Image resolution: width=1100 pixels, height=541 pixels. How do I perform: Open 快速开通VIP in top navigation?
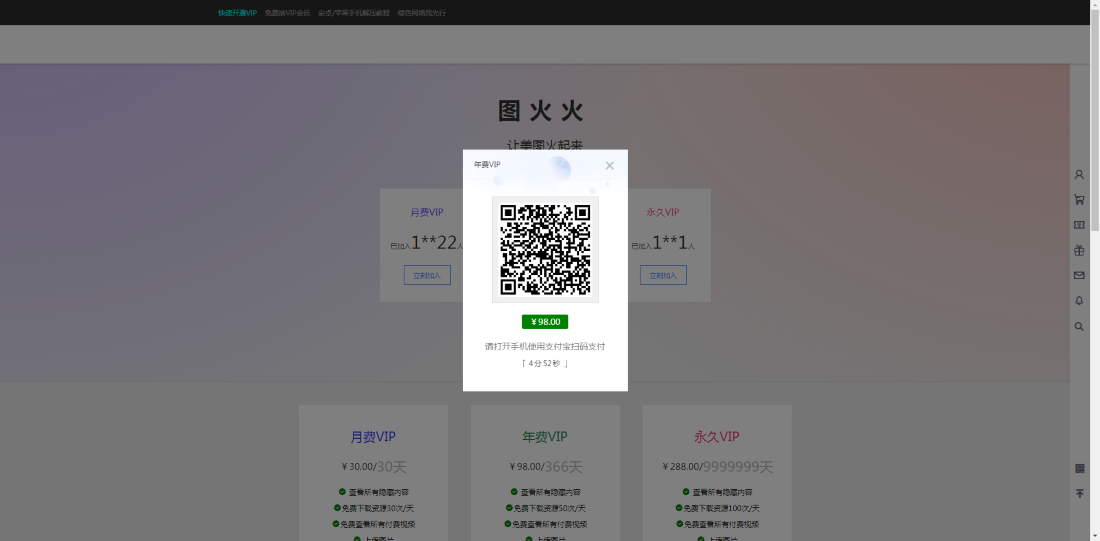[237, 13]
